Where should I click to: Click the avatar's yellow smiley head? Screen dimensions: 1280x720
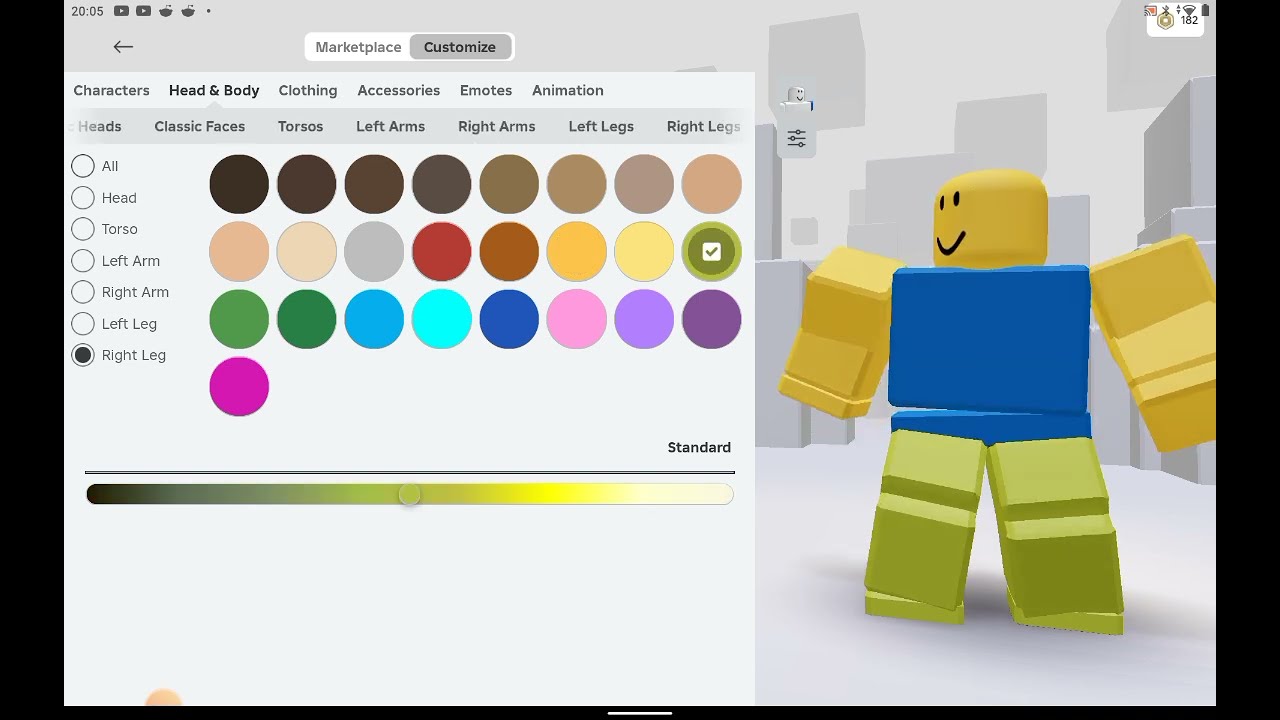click(x=990, y=218)
